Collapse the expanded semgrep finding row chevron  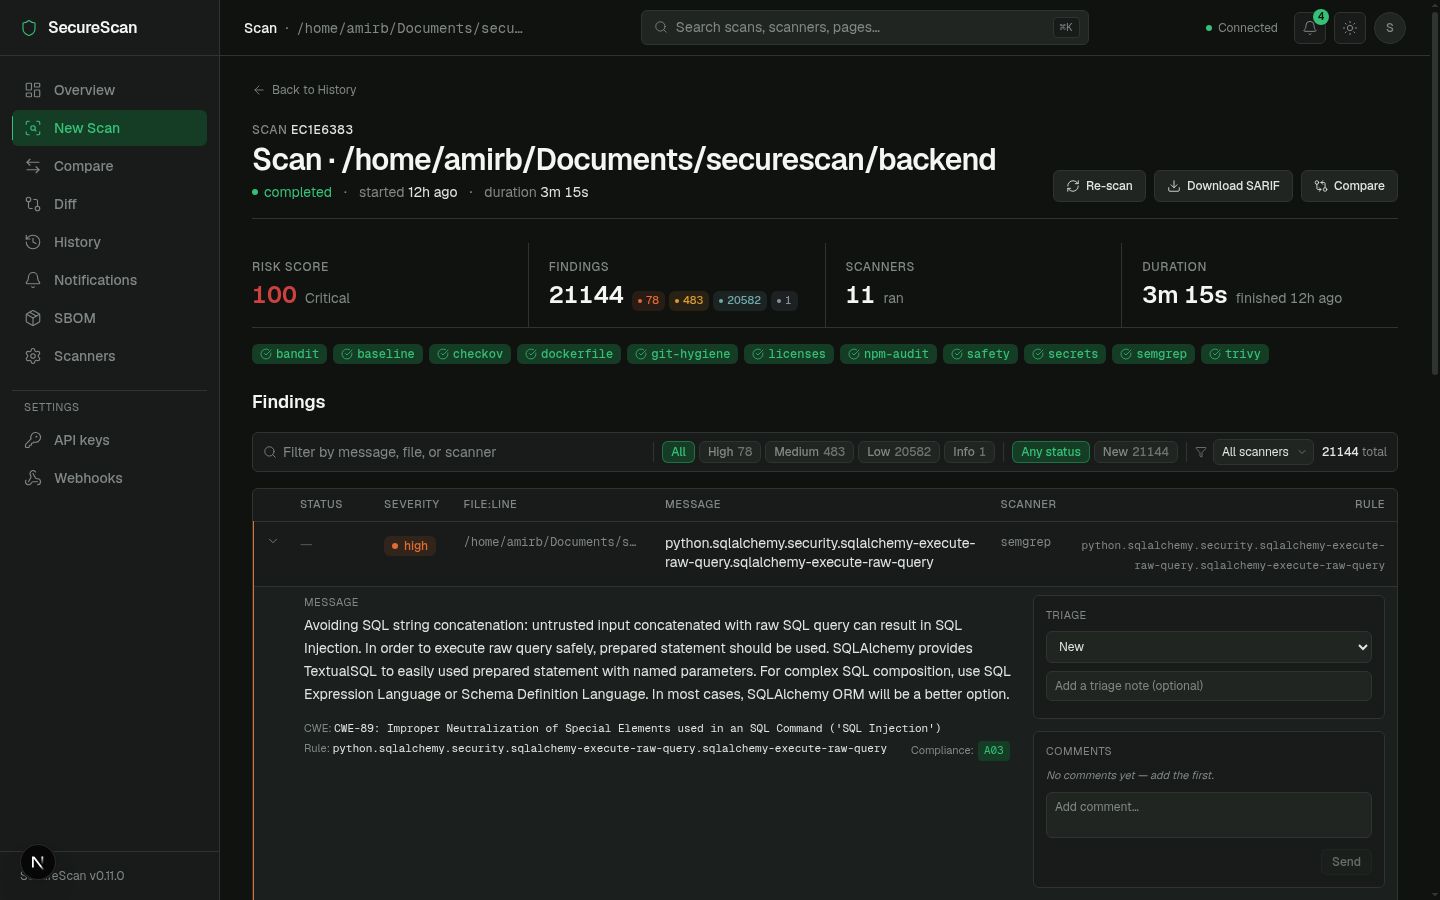(273, 542)
